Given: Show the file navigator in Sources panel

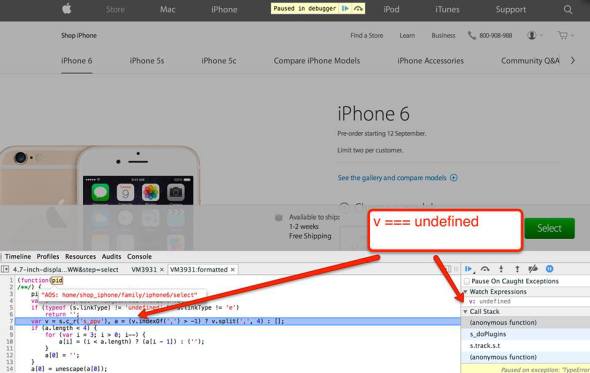Looking at the screenshot, I should tap(5, 269).
